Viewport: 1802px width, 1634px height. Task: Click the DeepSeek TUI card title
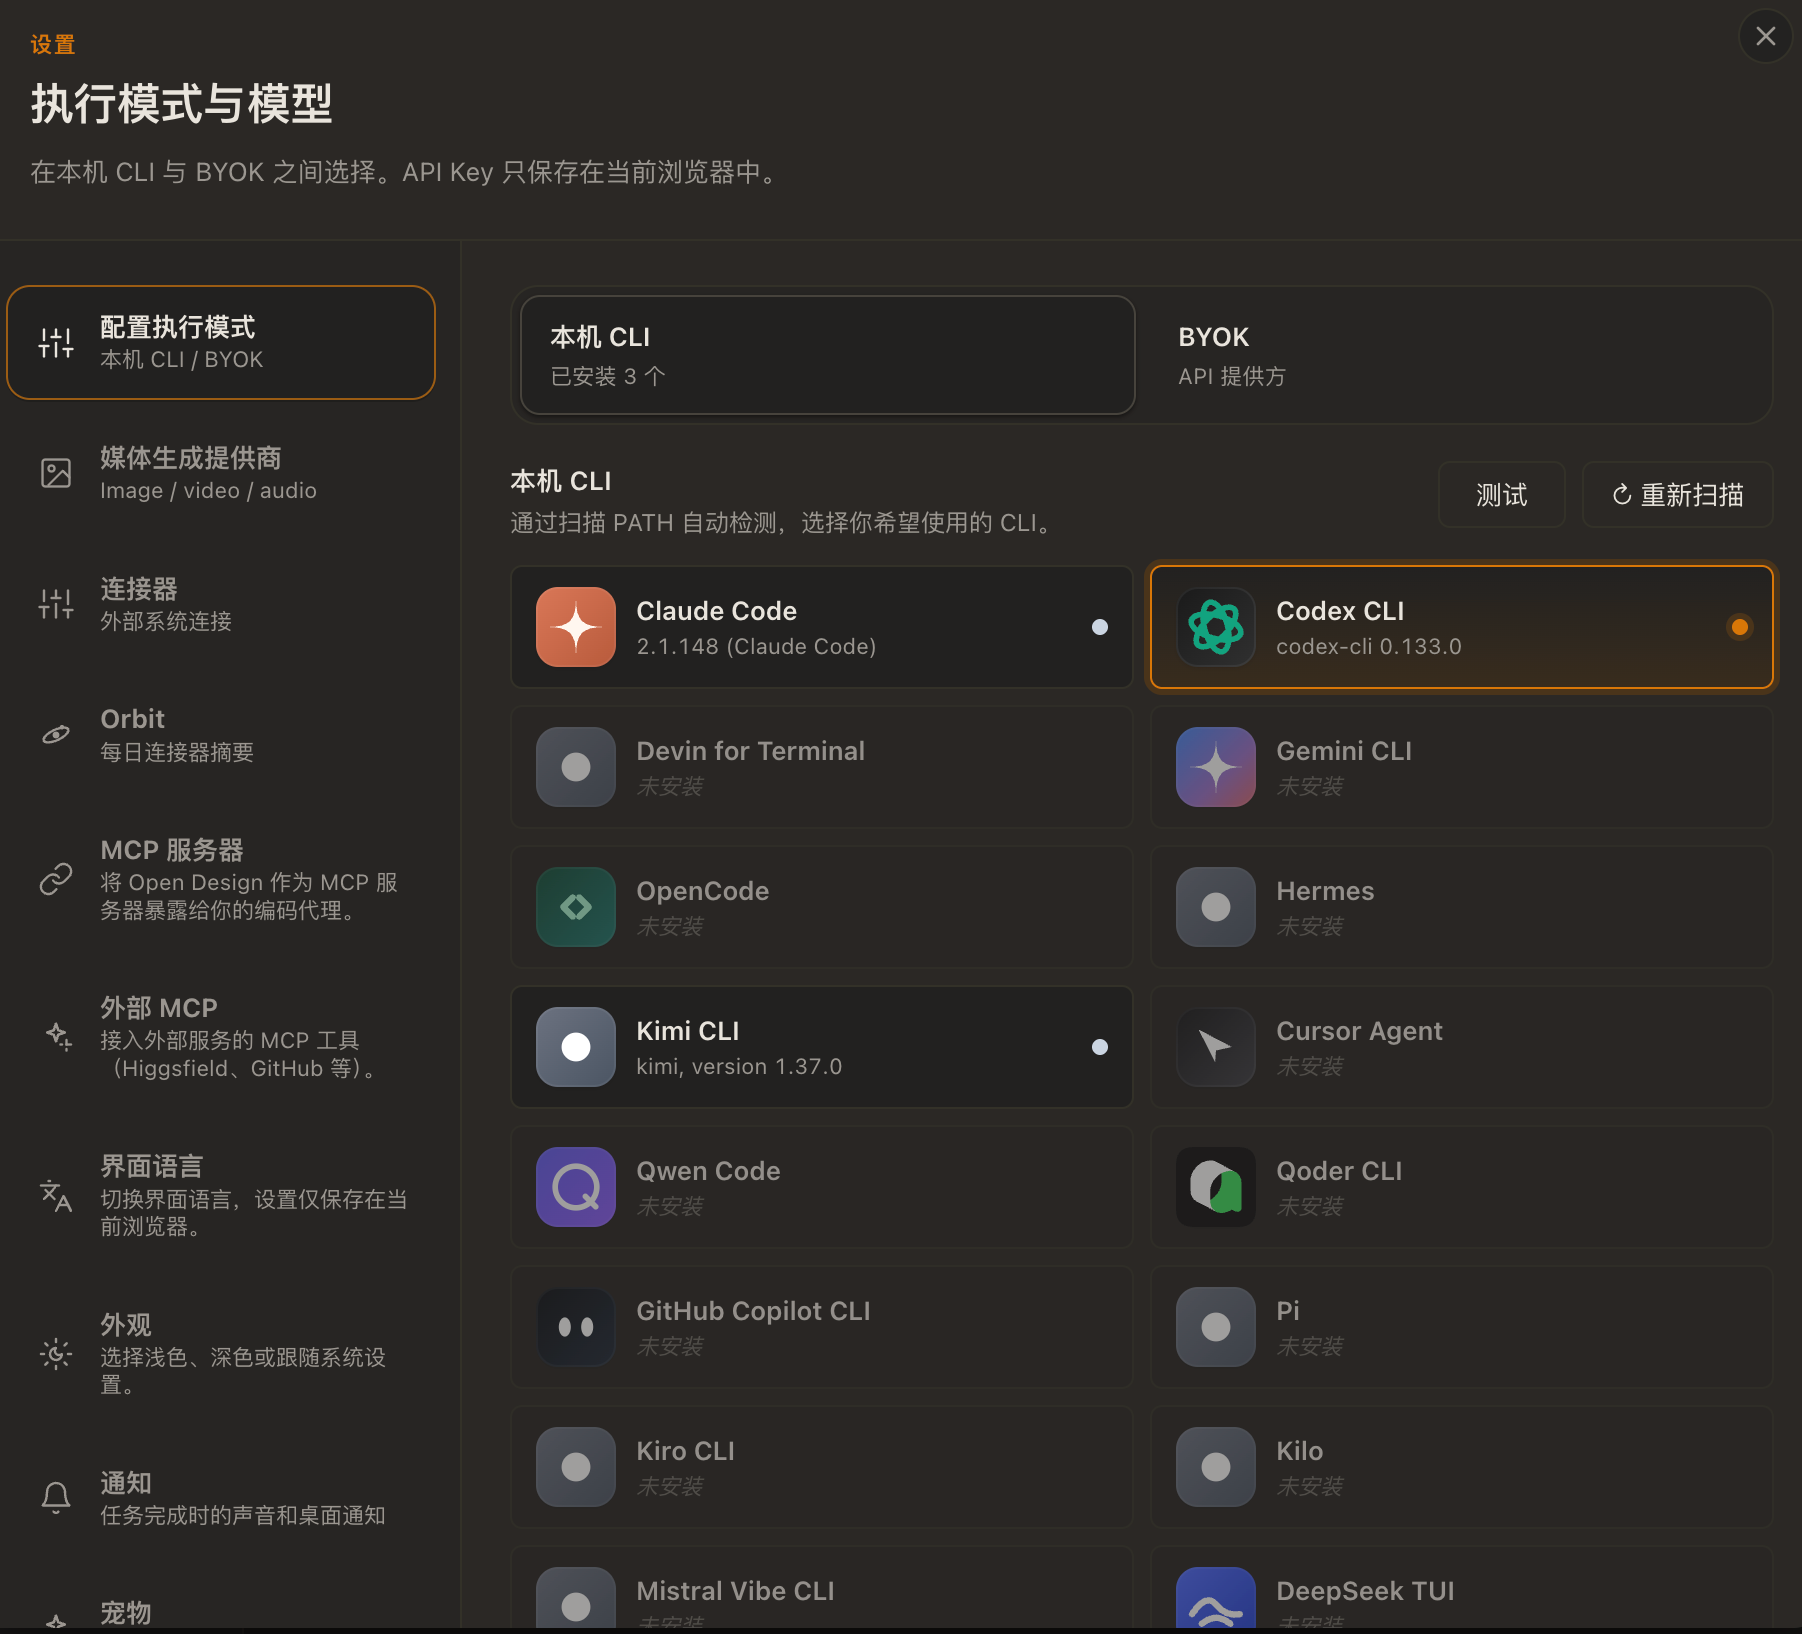click(1366, 1591)
